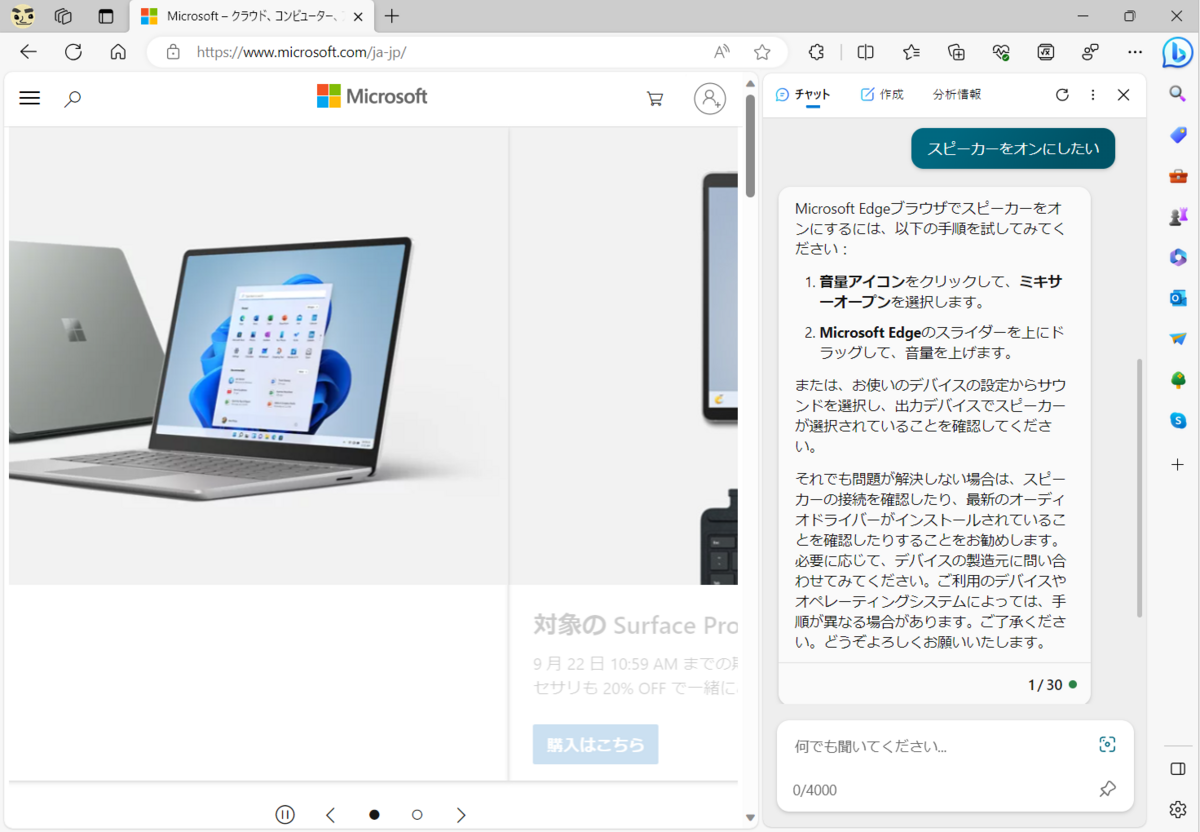Pause the carousel autoplay

pos(285,815)
